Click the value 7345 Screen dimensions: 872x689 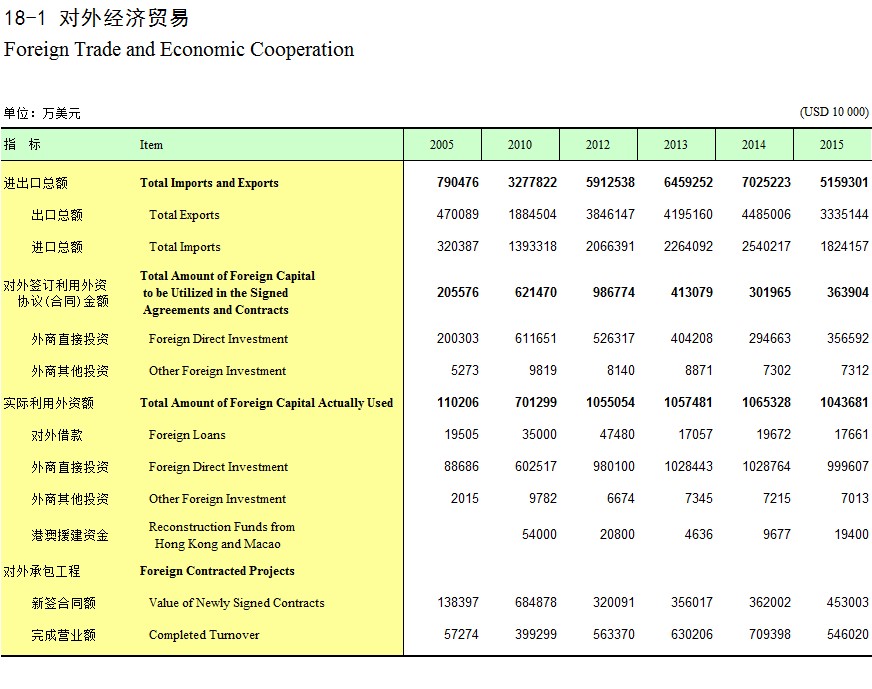pyautogui.click(x=698, y=498)
